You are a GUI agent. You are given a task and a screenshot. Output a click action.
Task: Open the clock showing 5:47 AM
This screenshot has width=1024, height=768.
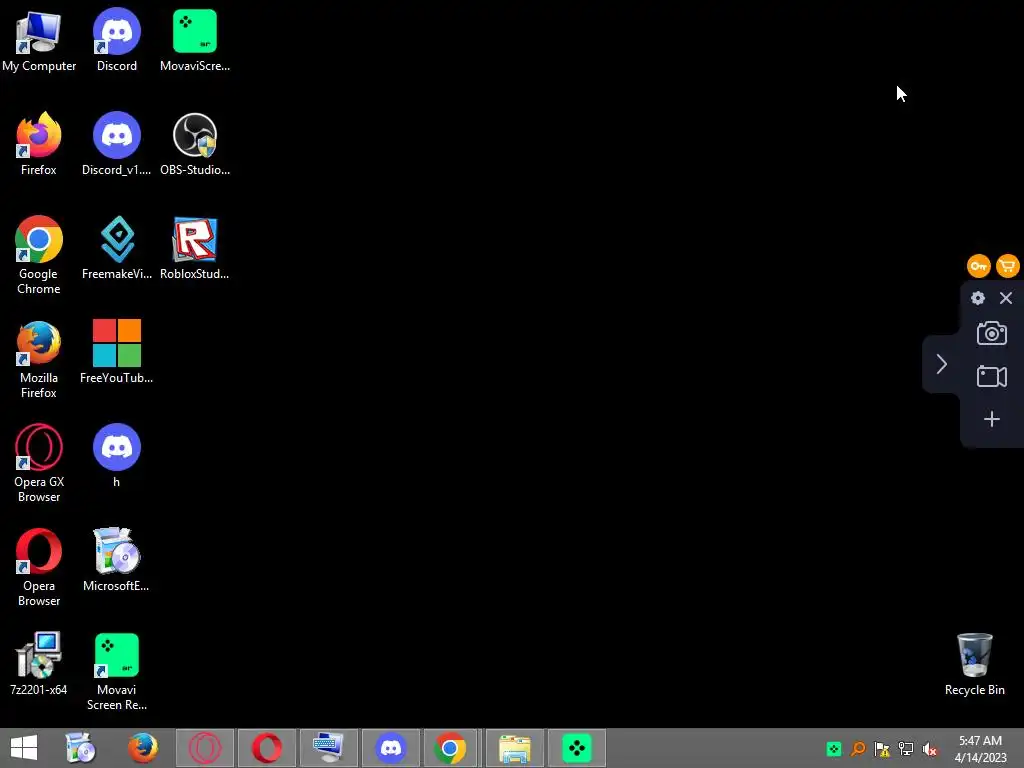(980, 749)
